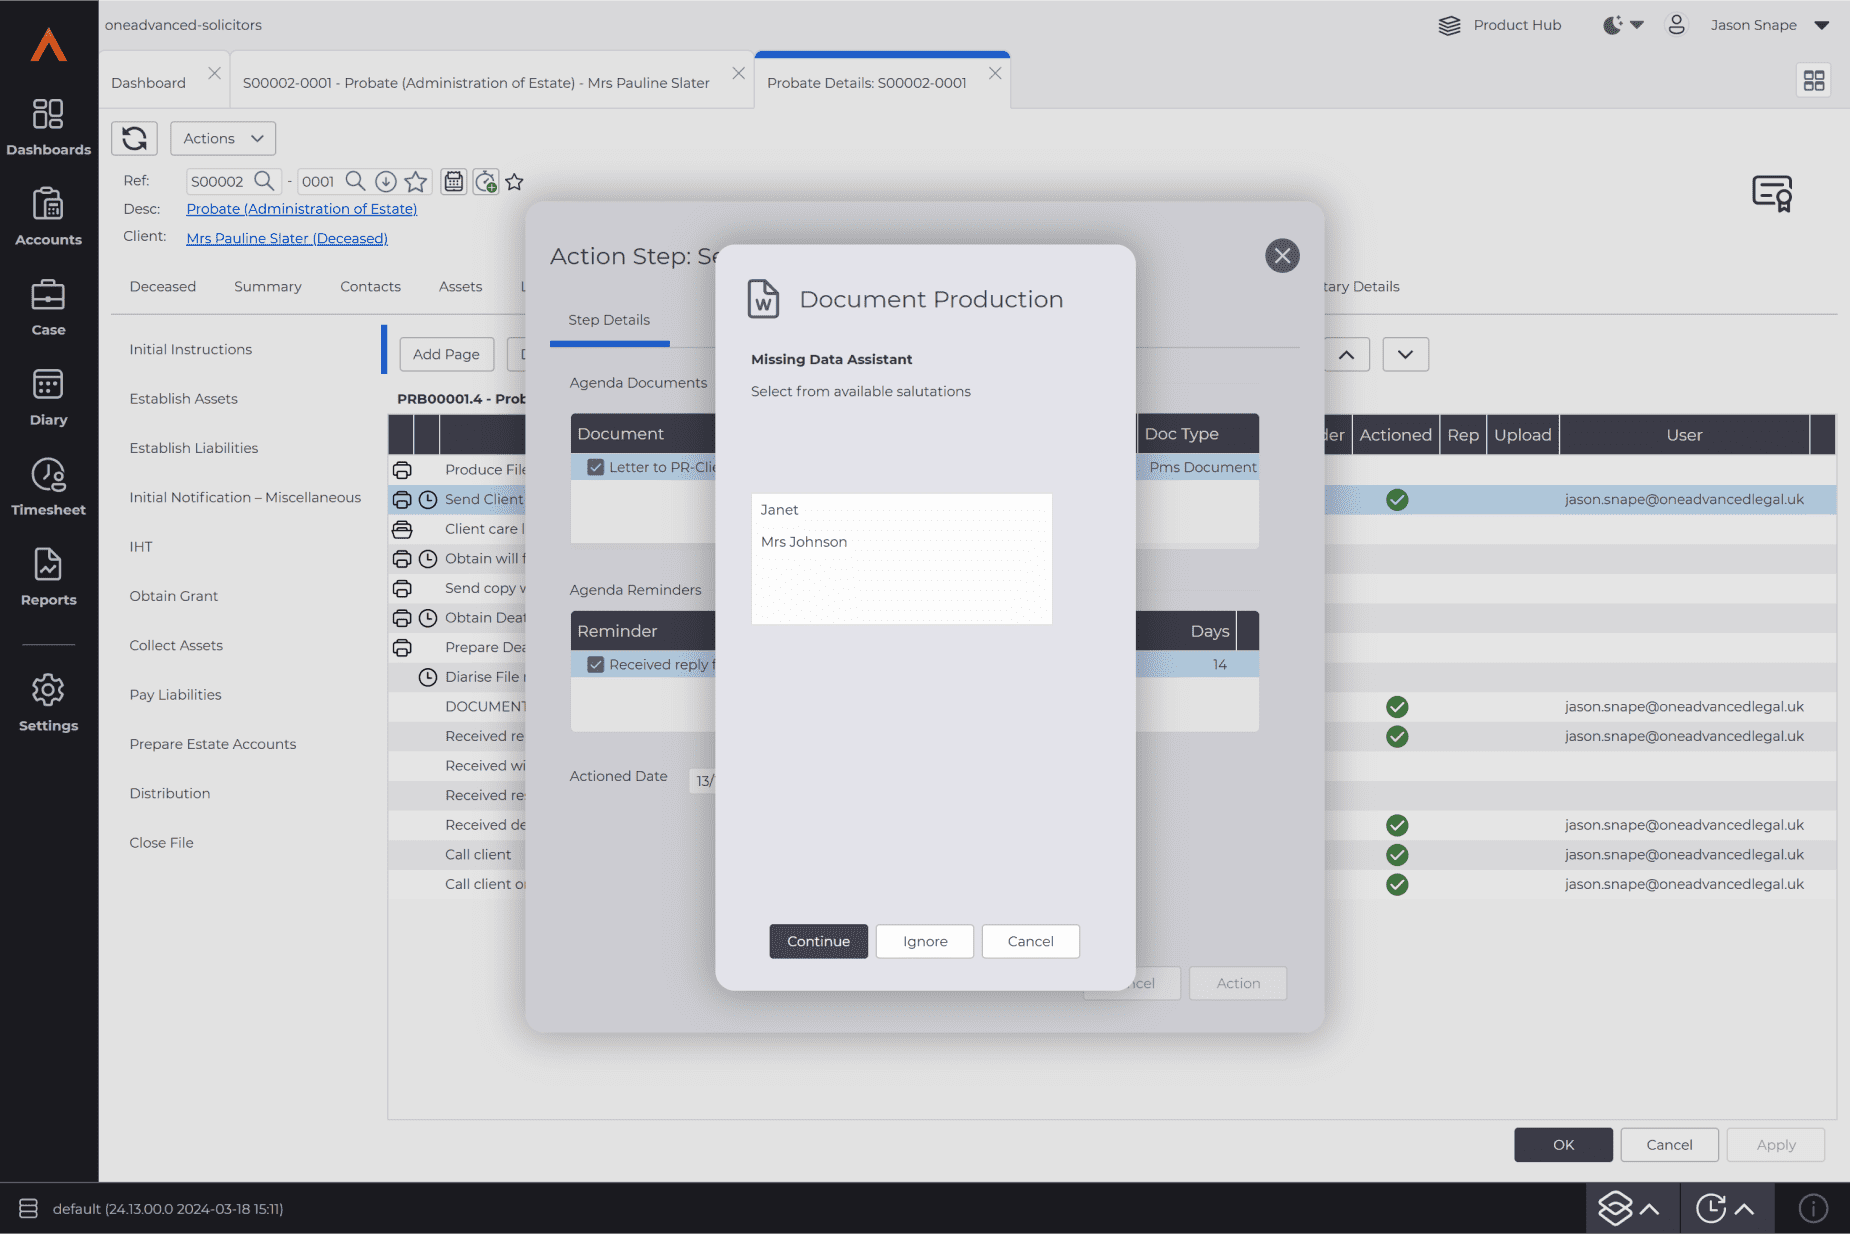The image size is (1850, 1234).
Task: Click Ignore in Missing Data Assistant
Action: [925, 941]
